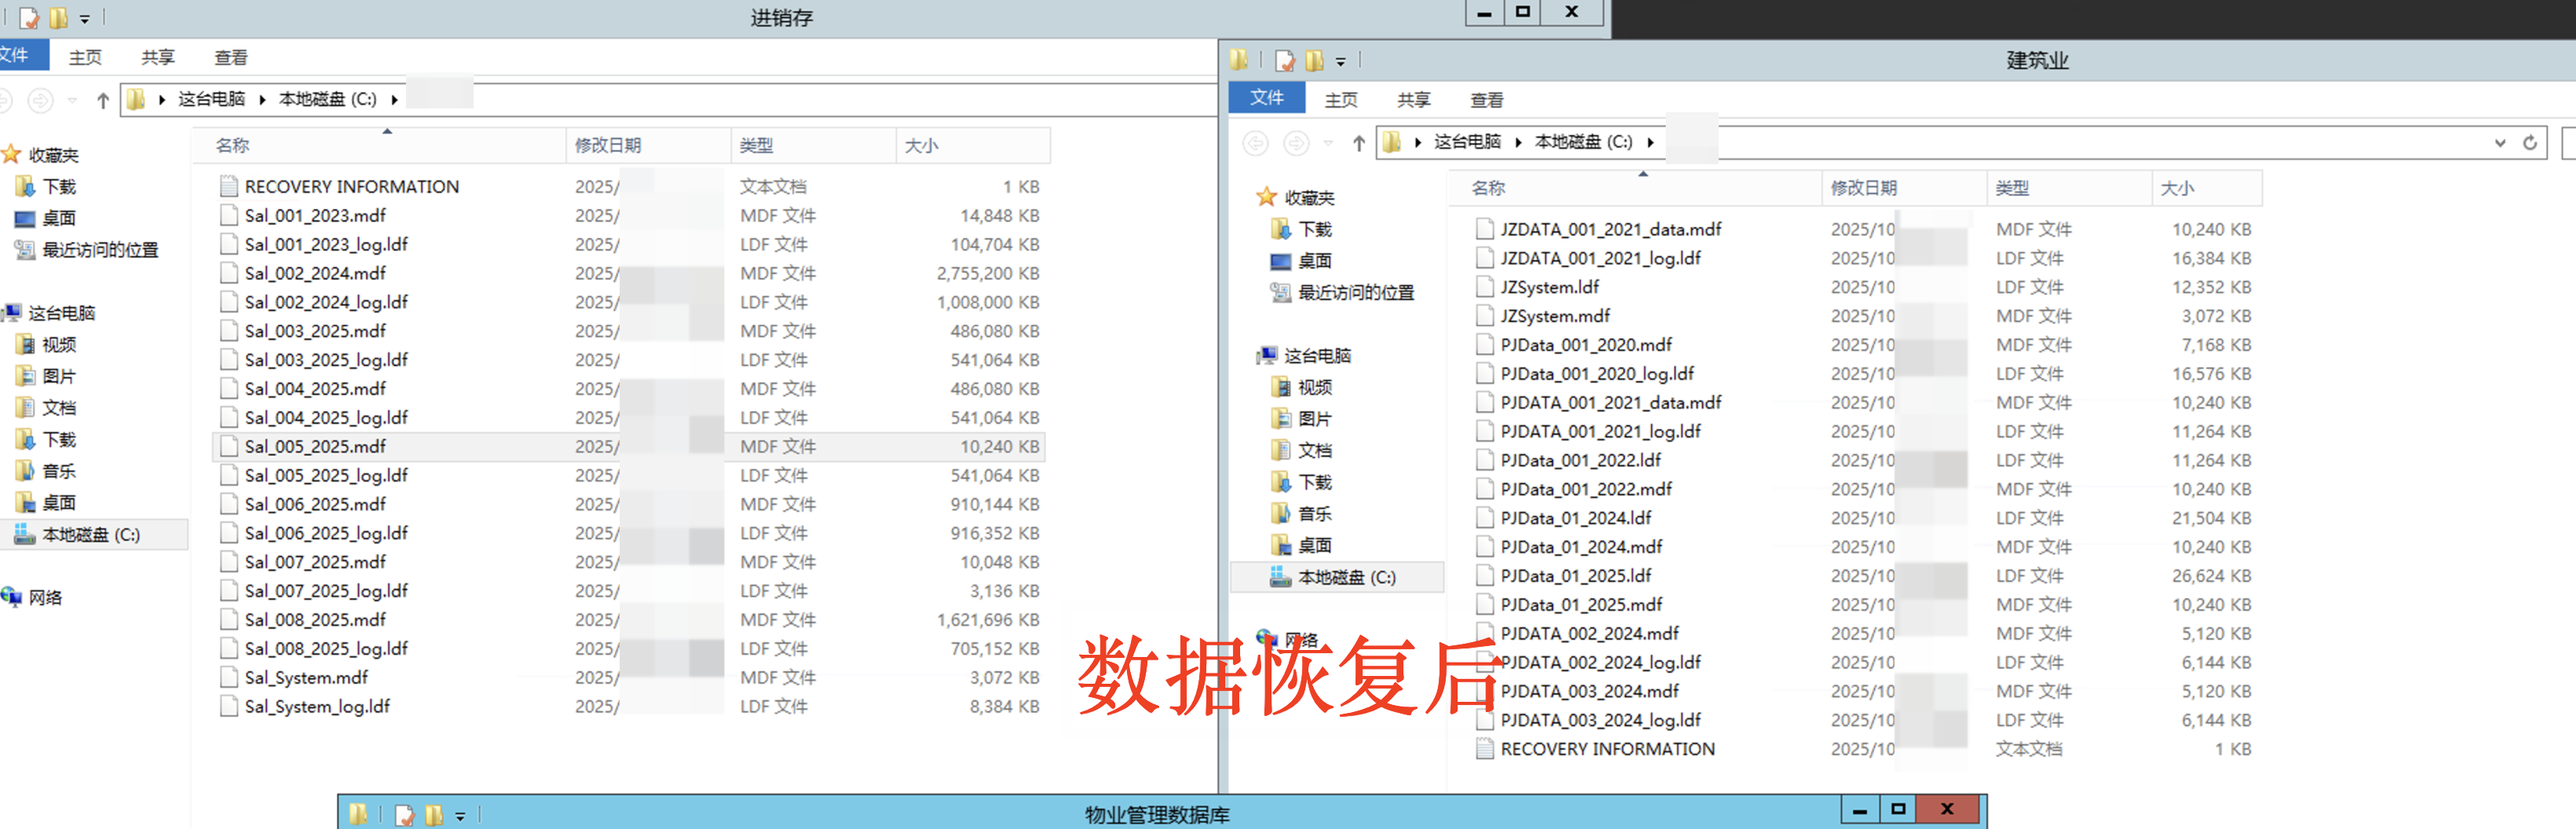
Task: Click the up arrow in 进销存 window
Action: pyautogui.click(x=102, y=100)
